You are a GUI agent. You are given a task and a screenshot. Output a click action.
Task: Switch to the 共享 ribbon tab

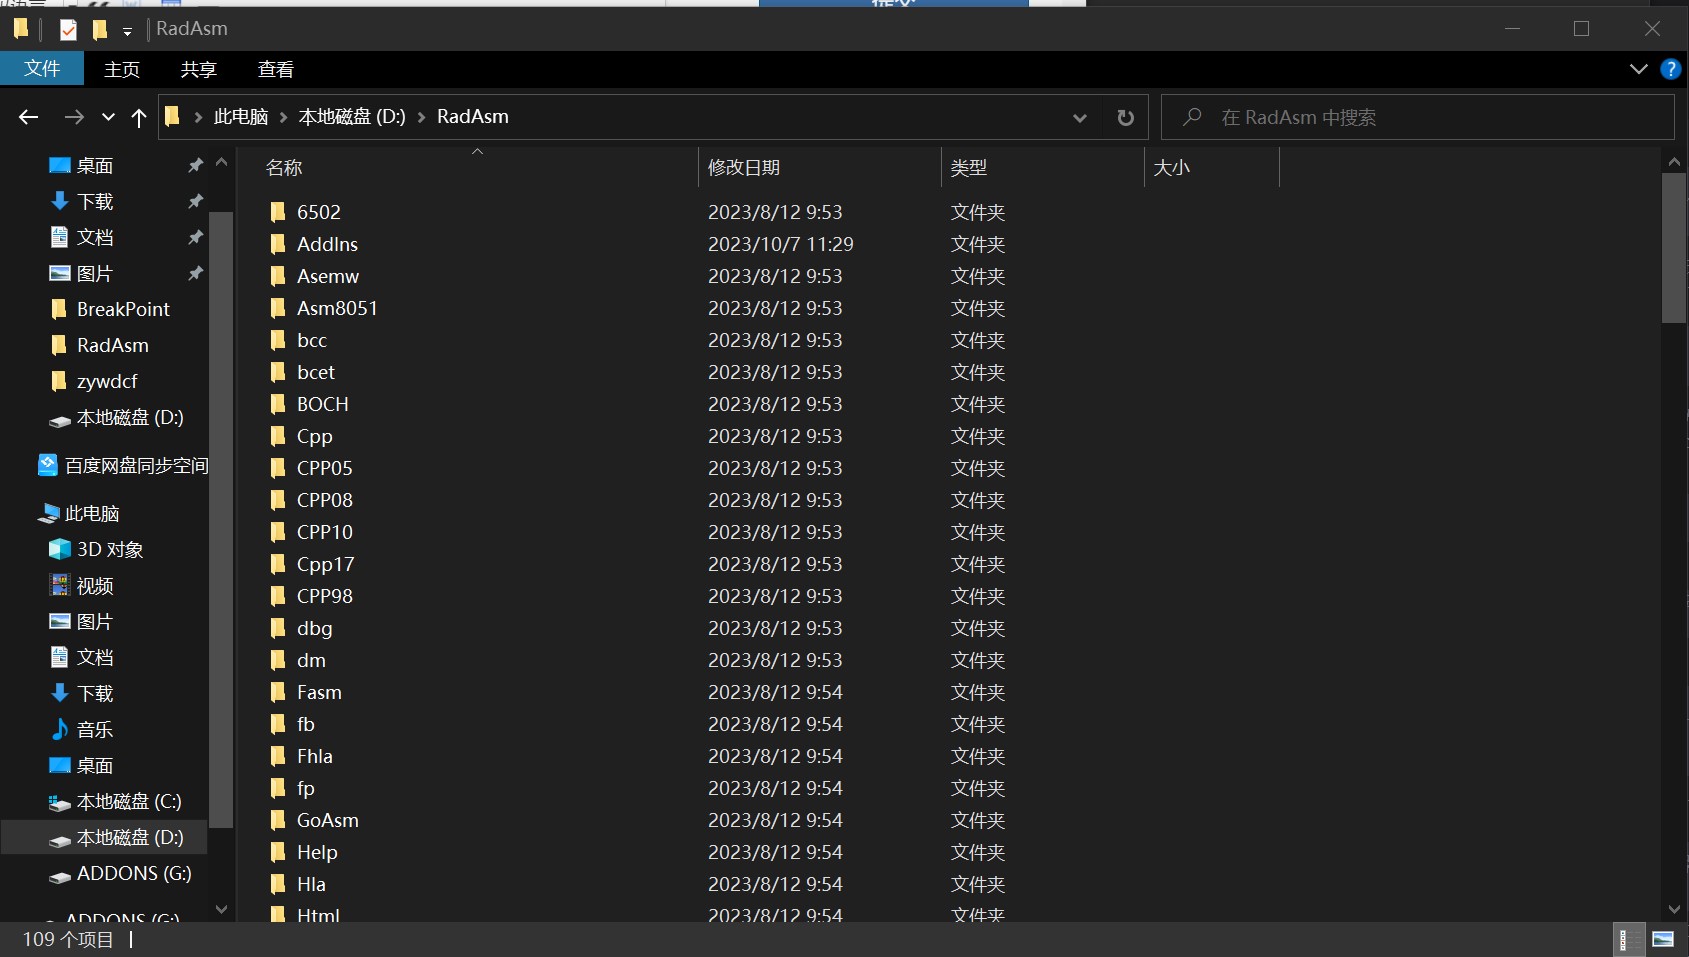(x=199, y=69)
